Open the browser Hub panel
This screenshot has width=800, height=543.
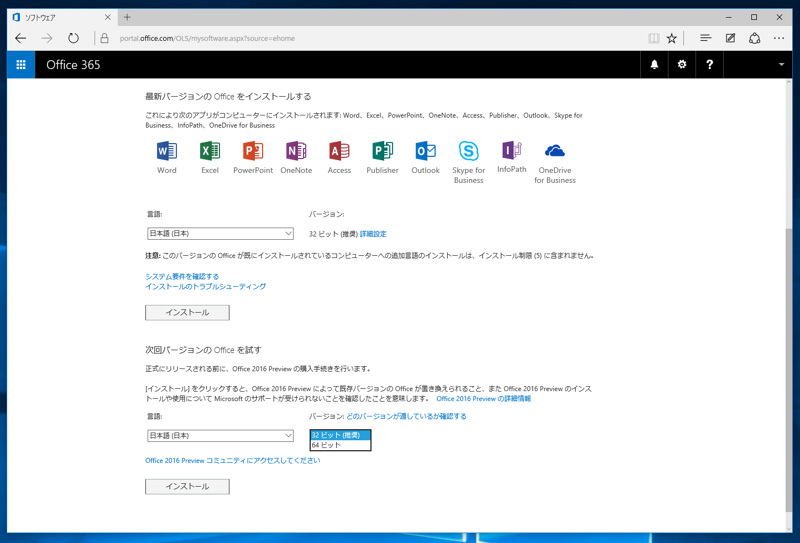(x=706, y=38)
